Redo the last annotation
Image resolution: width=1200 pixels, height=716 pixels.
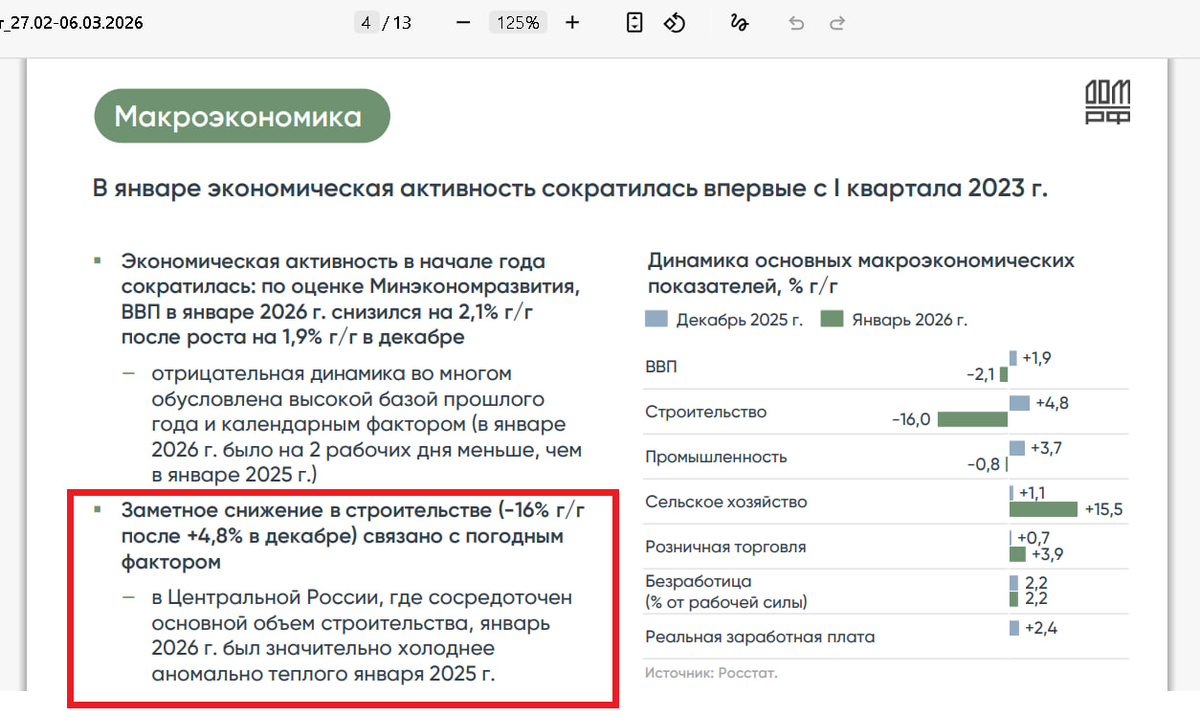tap(838, 22)
